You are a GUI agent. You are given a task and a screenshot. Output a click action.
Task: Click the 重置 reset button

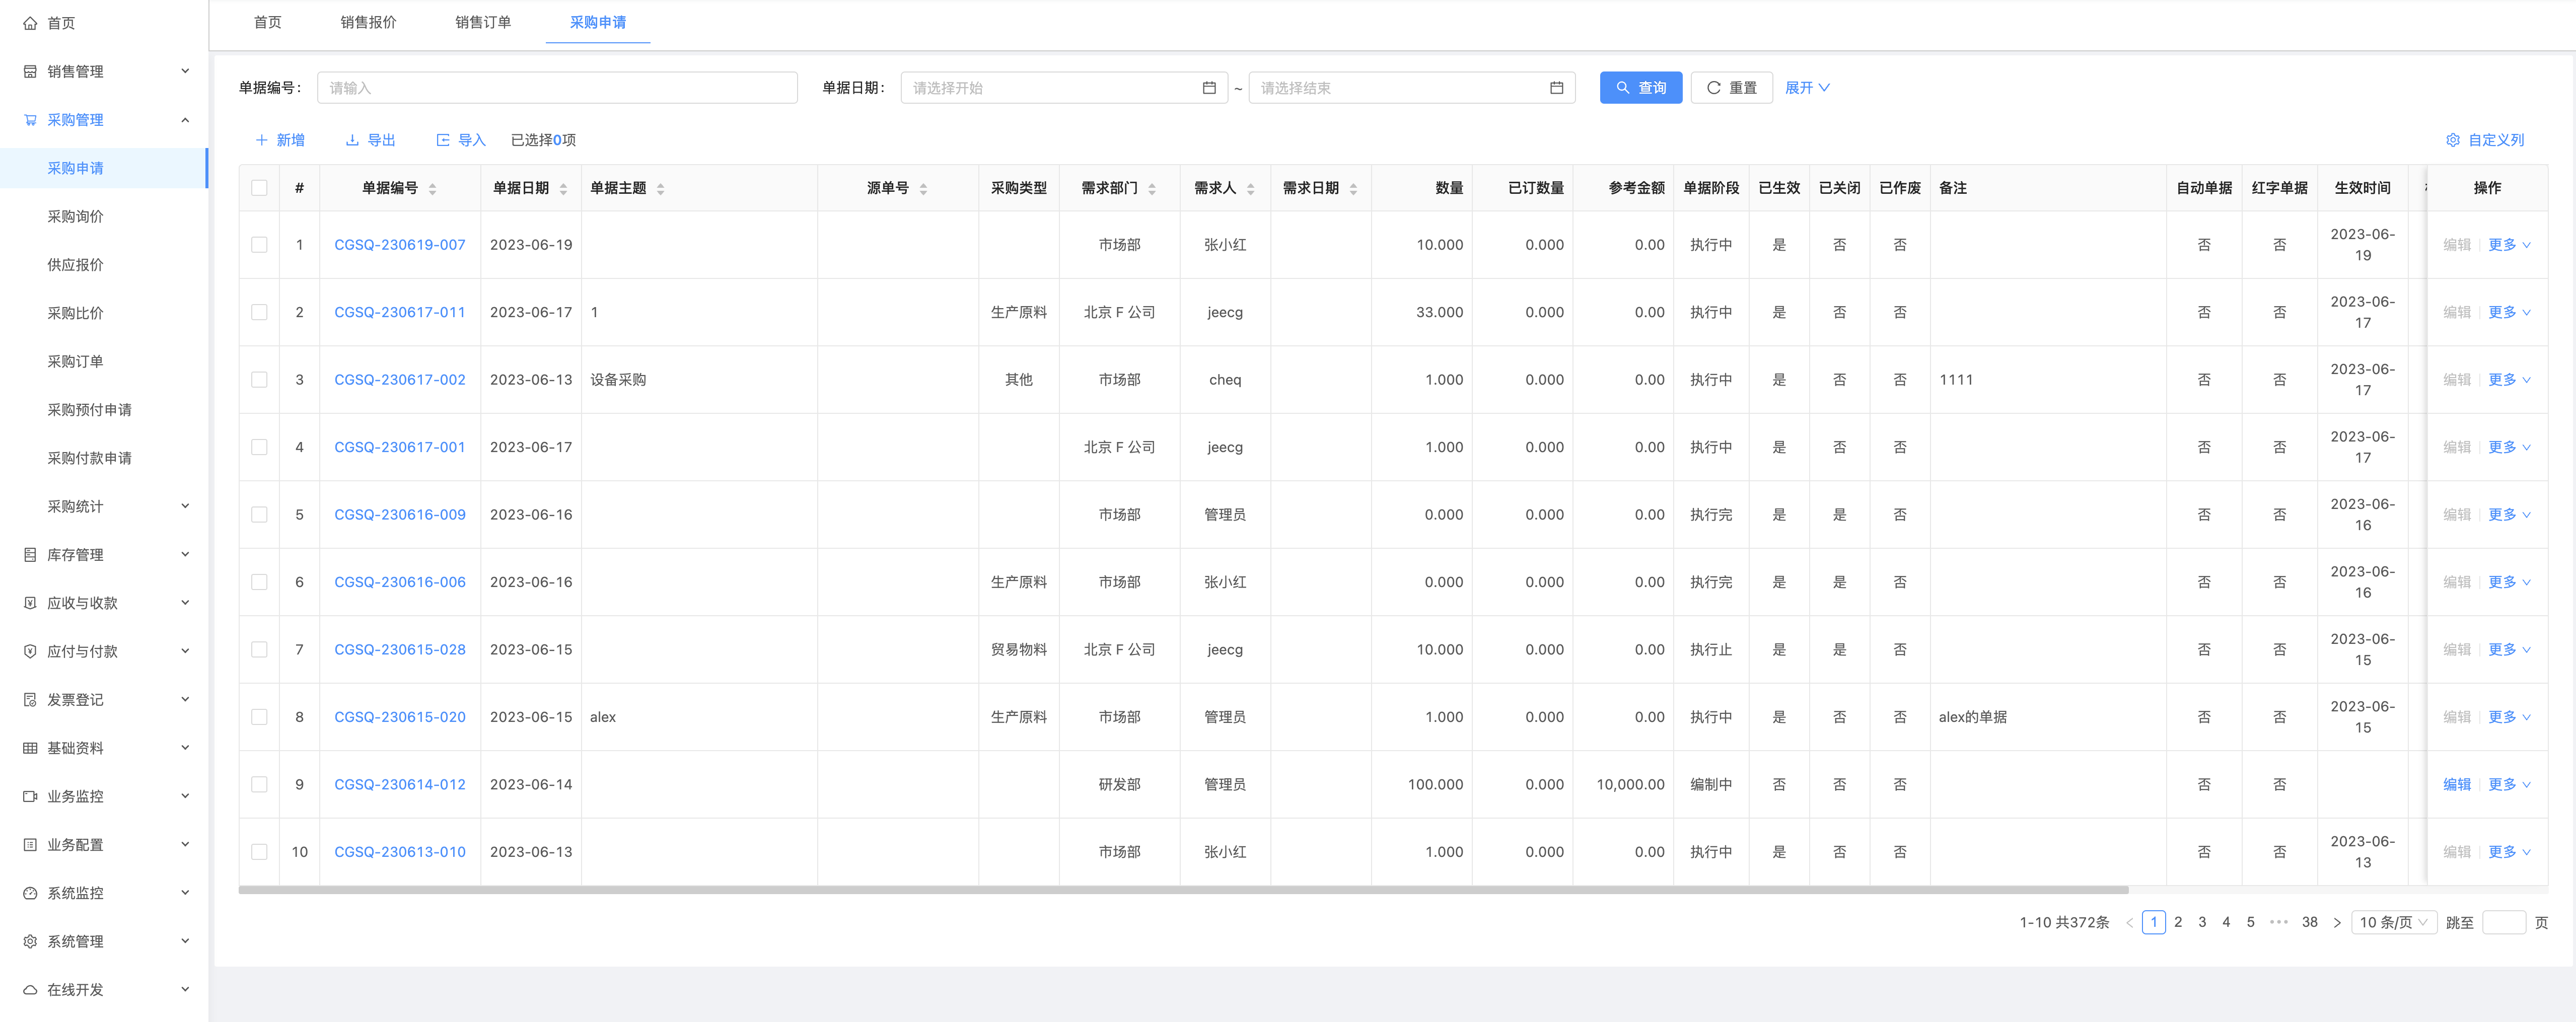[1731, 88]
